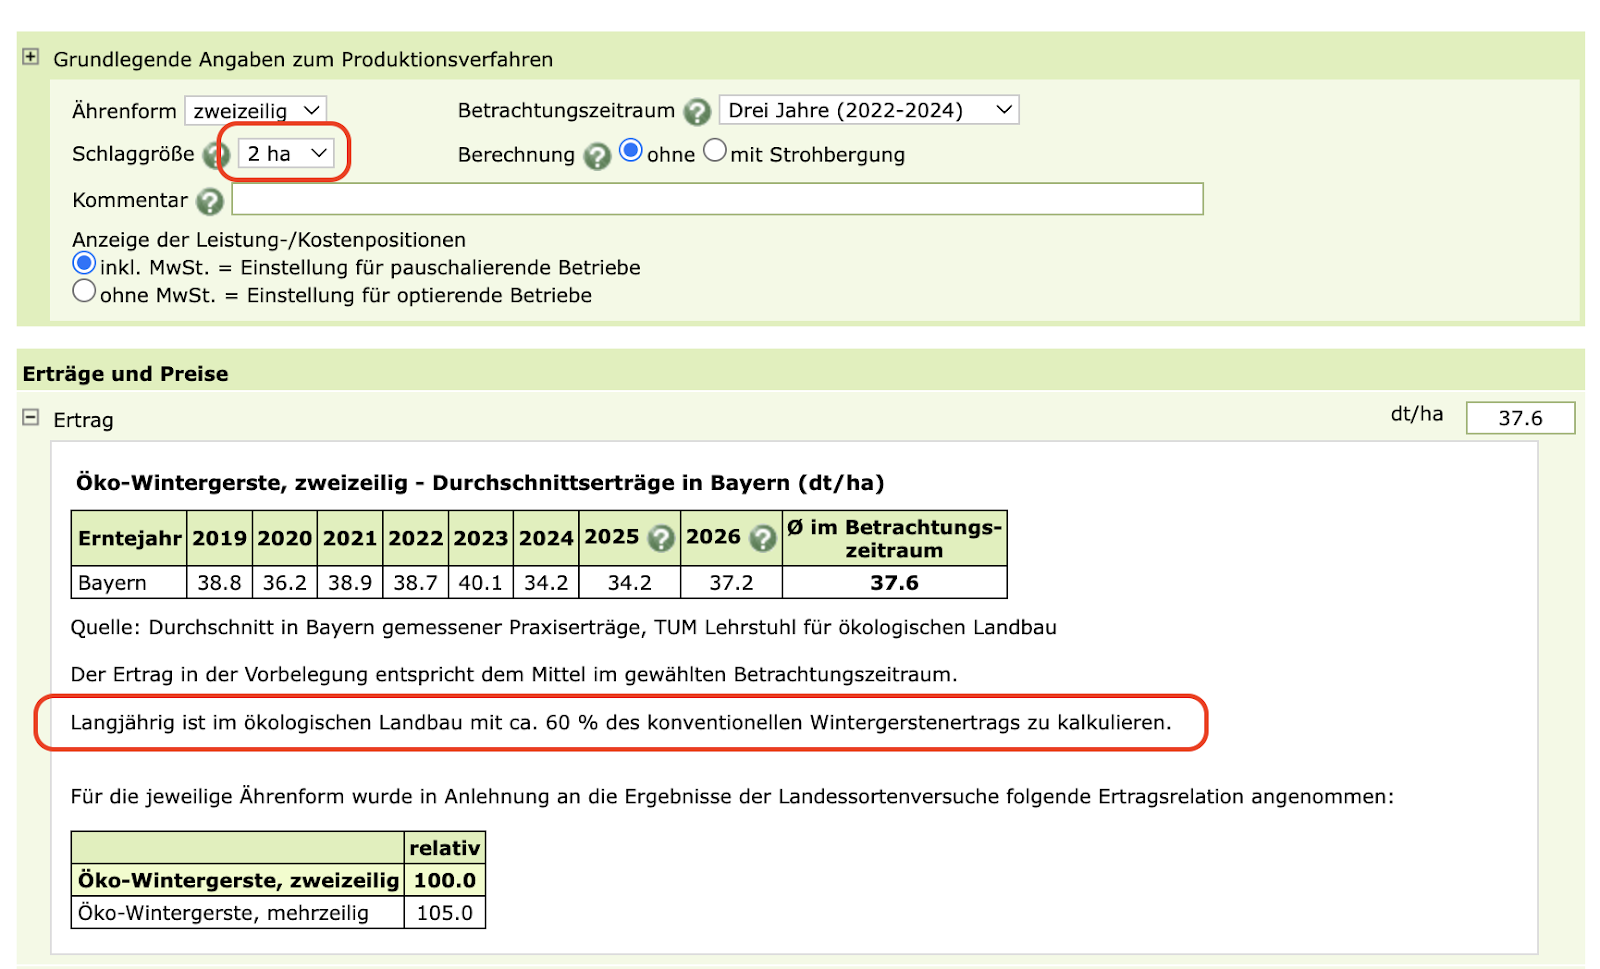Switch to ohne MwSt. for optierende Betriebe

[x=84, y=290]
